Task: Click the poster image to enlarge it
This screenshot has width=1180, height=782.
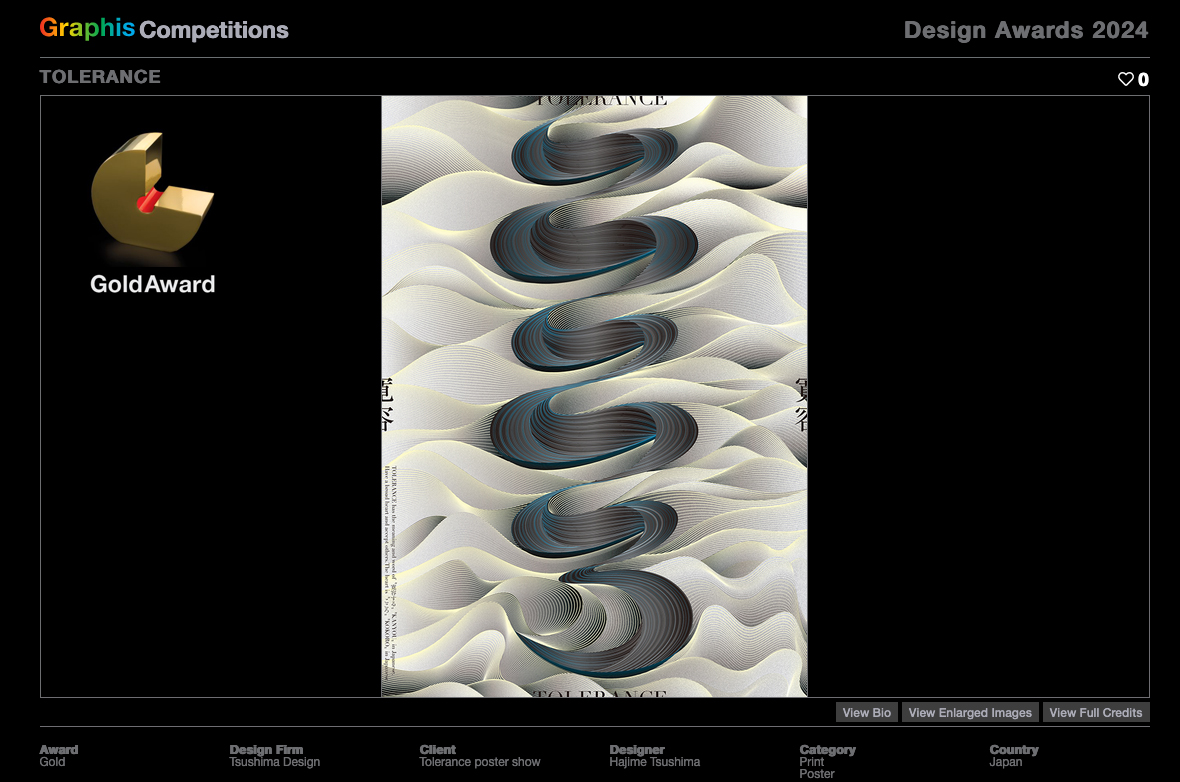Action: click(x=594, y=395)
